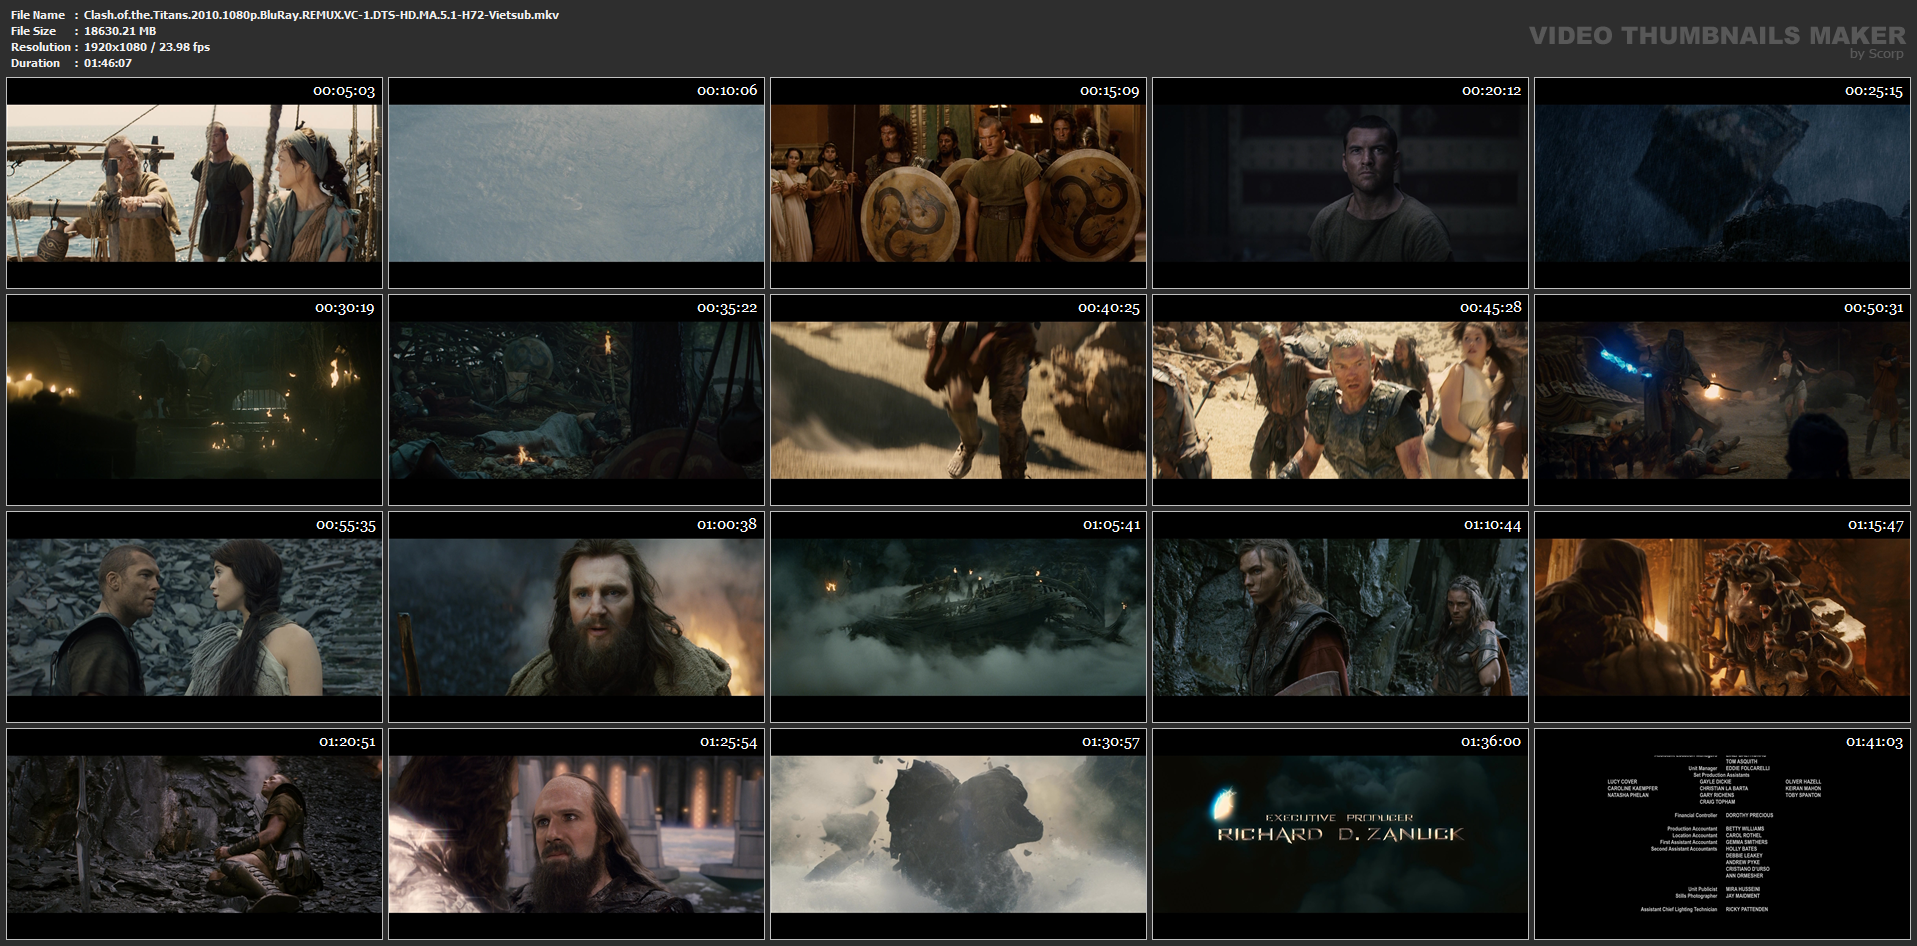Select the crumbling rock frame 01:30:57

tap(958, 834)
